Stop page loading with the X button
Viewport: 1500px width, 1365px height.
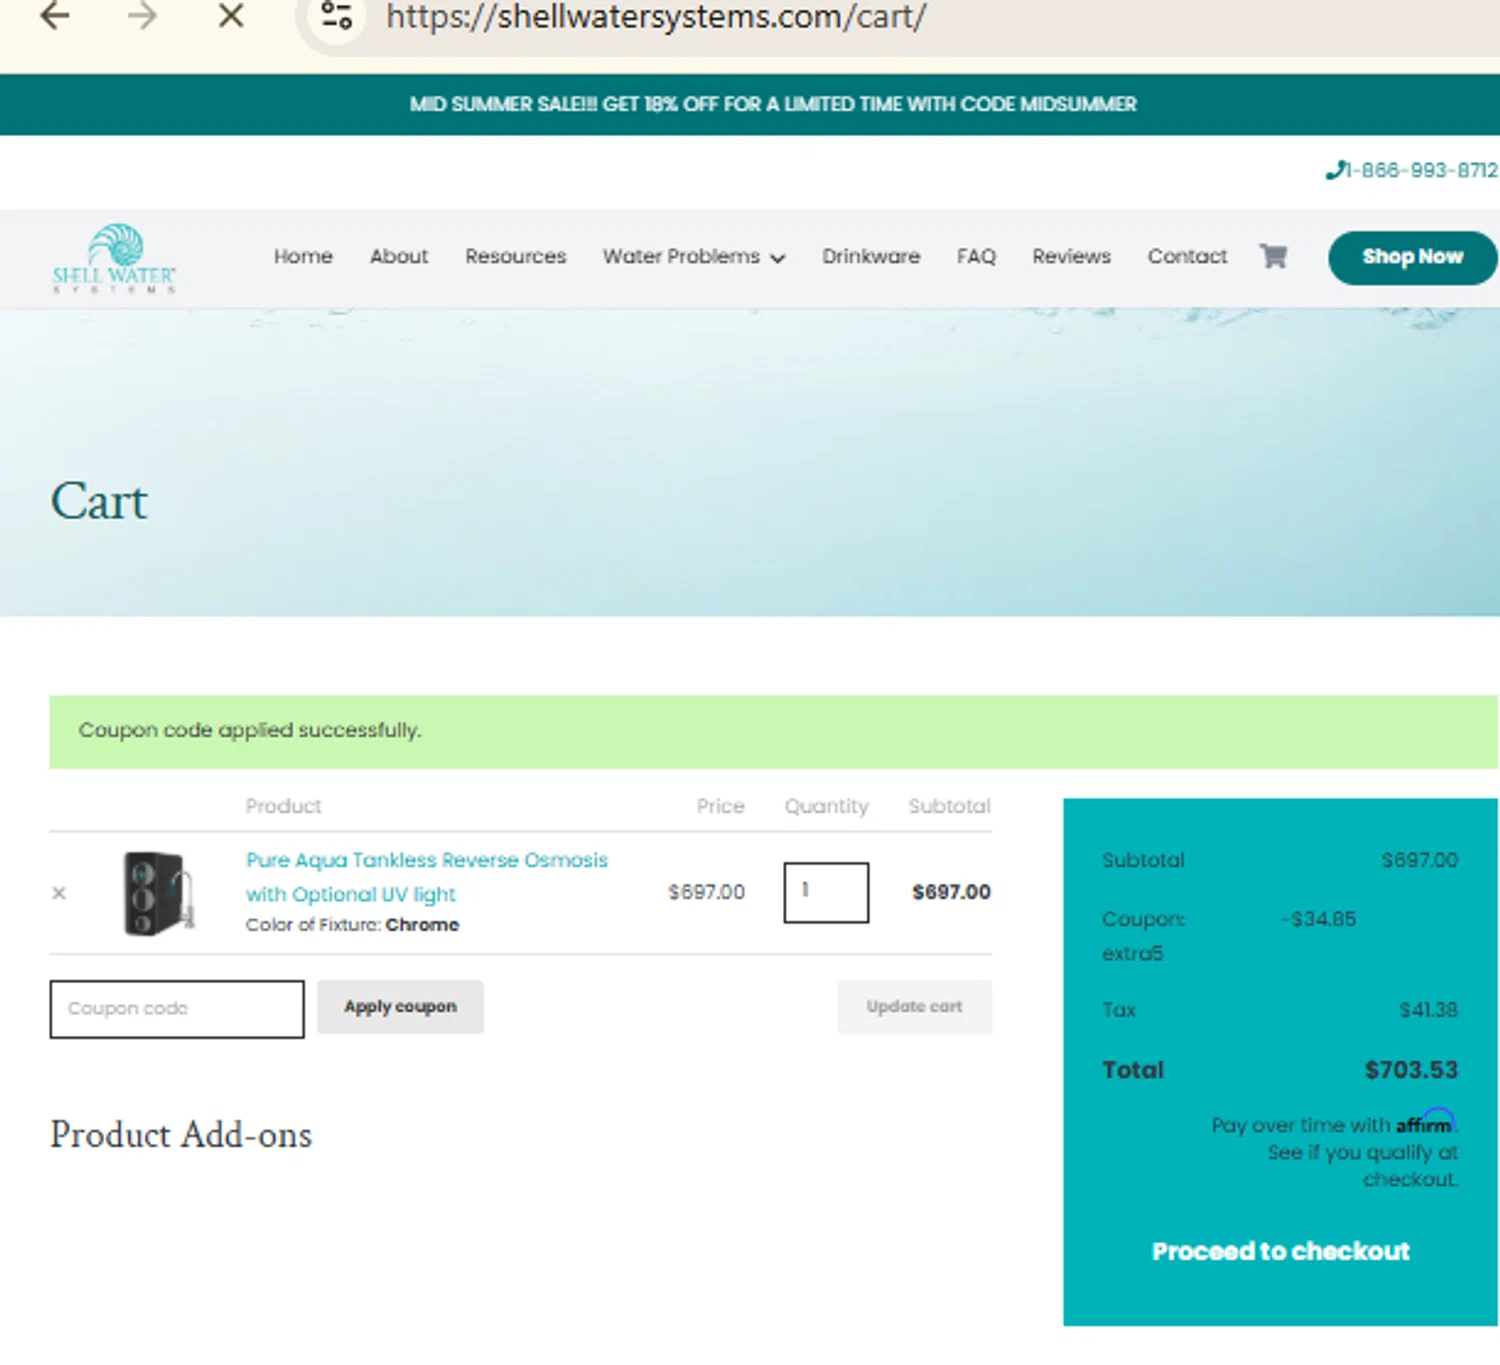(231, 15)
